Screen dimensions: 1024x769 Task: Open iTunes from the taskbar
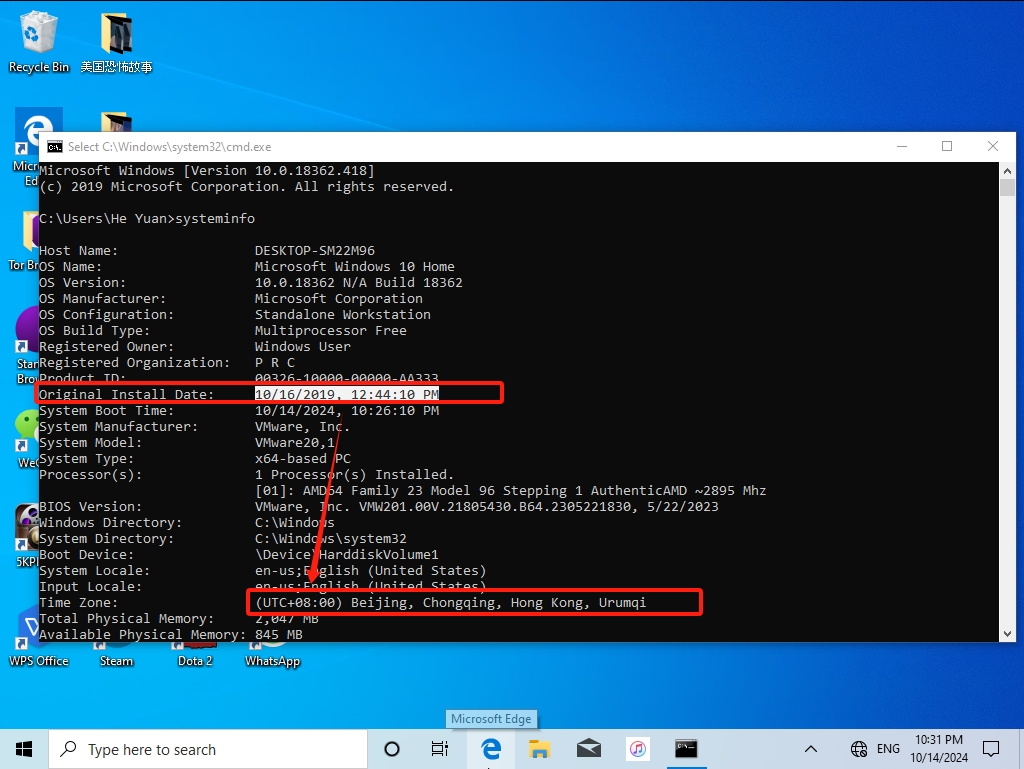[x=637, y=749]
